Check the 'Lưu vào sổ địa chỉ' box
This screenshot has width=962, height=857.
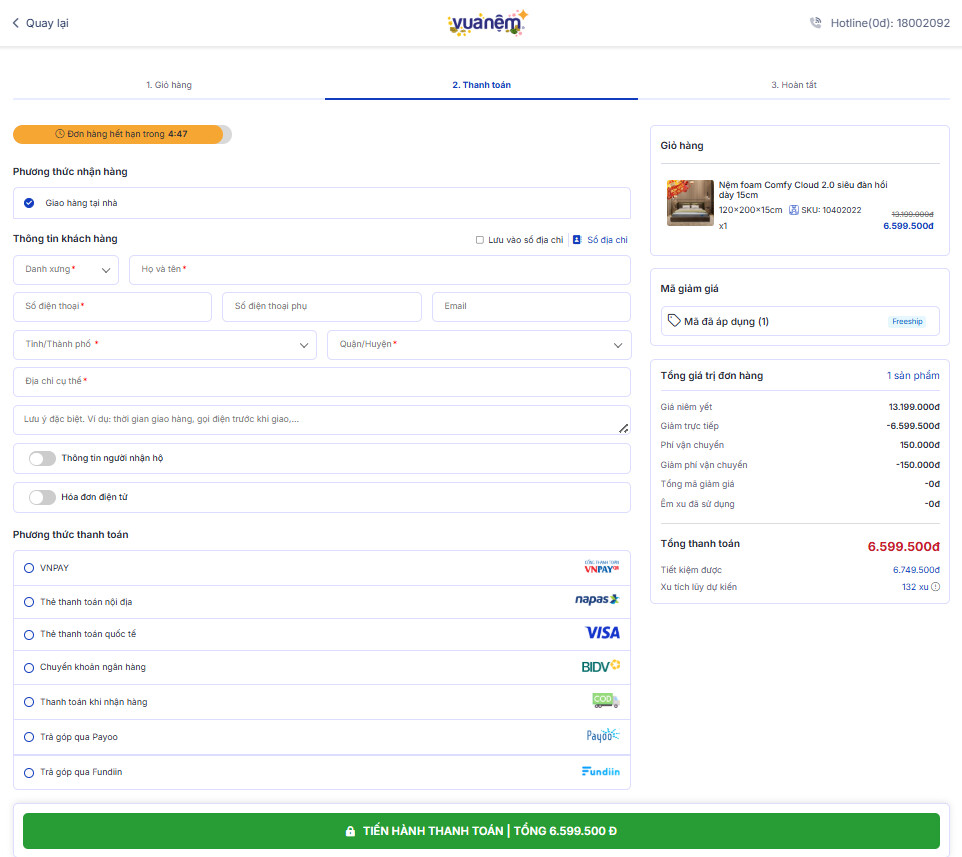pos(480,240)
